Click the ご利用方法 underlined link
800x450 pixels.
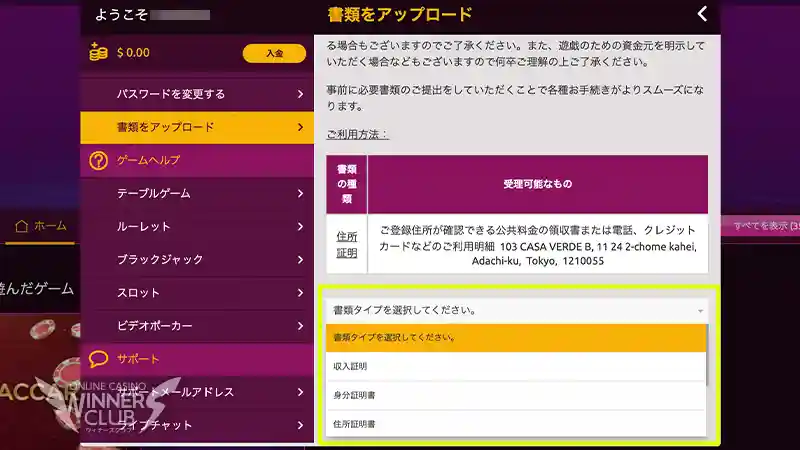[357, 134]
